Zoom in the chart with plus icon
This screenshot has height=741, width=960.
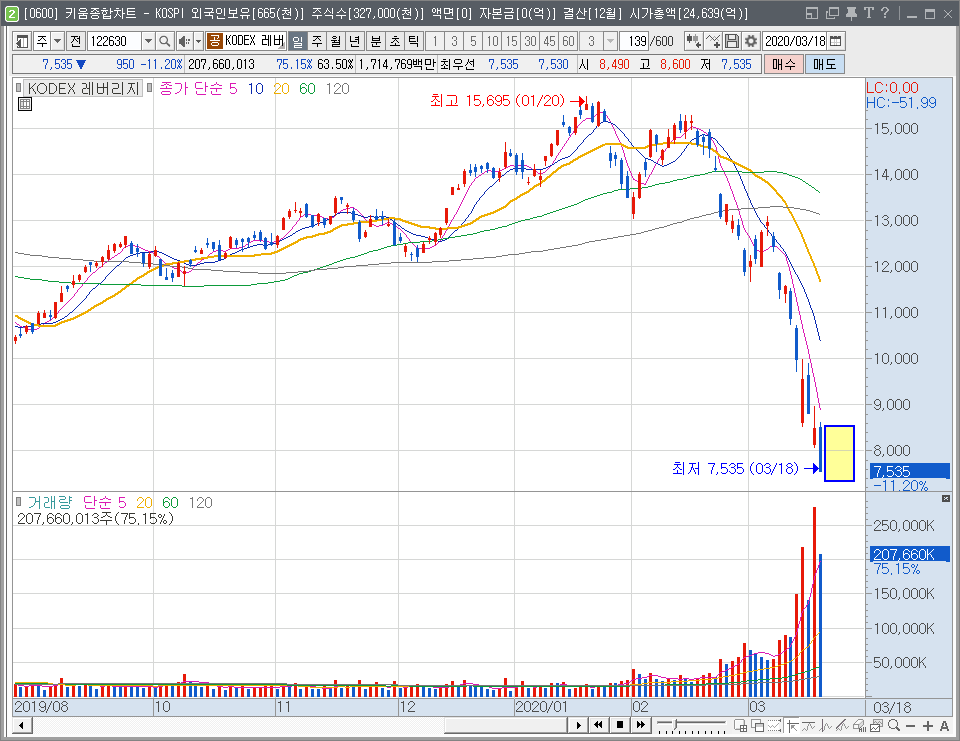[928, 726]
